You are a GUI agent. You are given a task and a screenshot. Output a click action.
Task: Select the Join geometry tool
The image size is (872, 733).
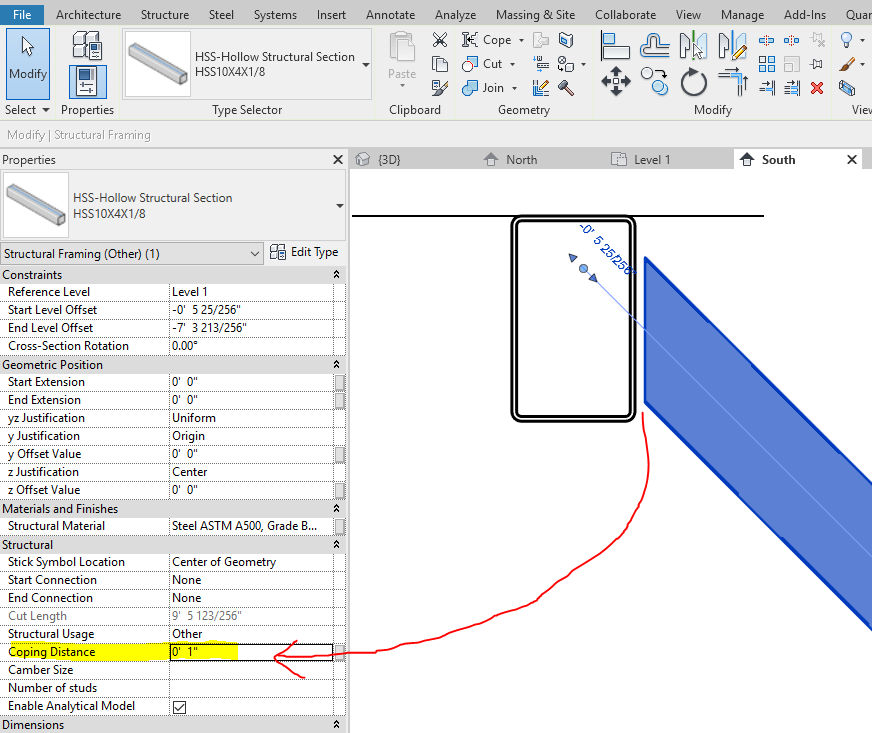(x=469, y=87)
